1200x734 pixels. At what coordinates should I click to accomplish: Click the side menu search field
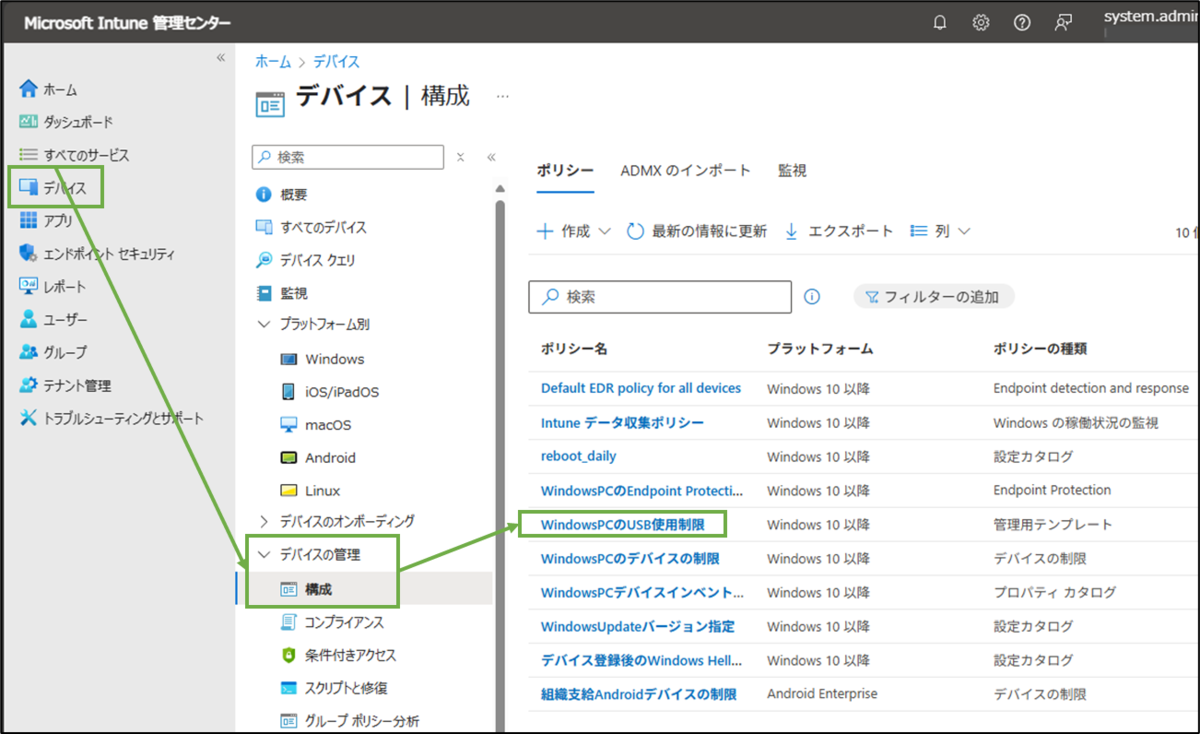click(x=347, y=157)
